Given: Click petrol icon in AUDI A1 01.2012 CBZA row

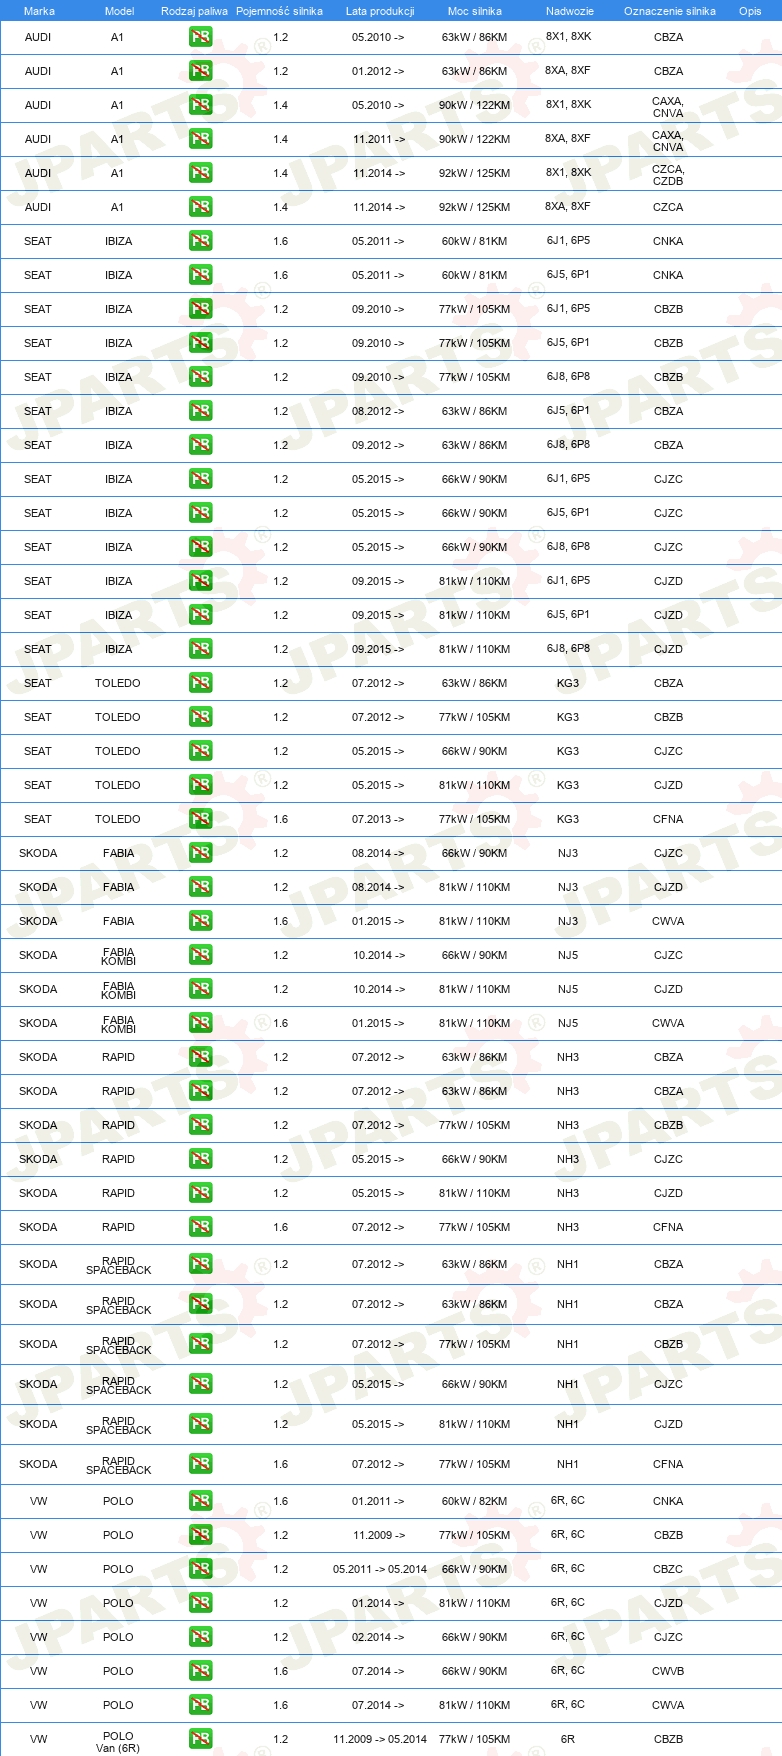Looking at the screenshot, I should coord(200,71).
